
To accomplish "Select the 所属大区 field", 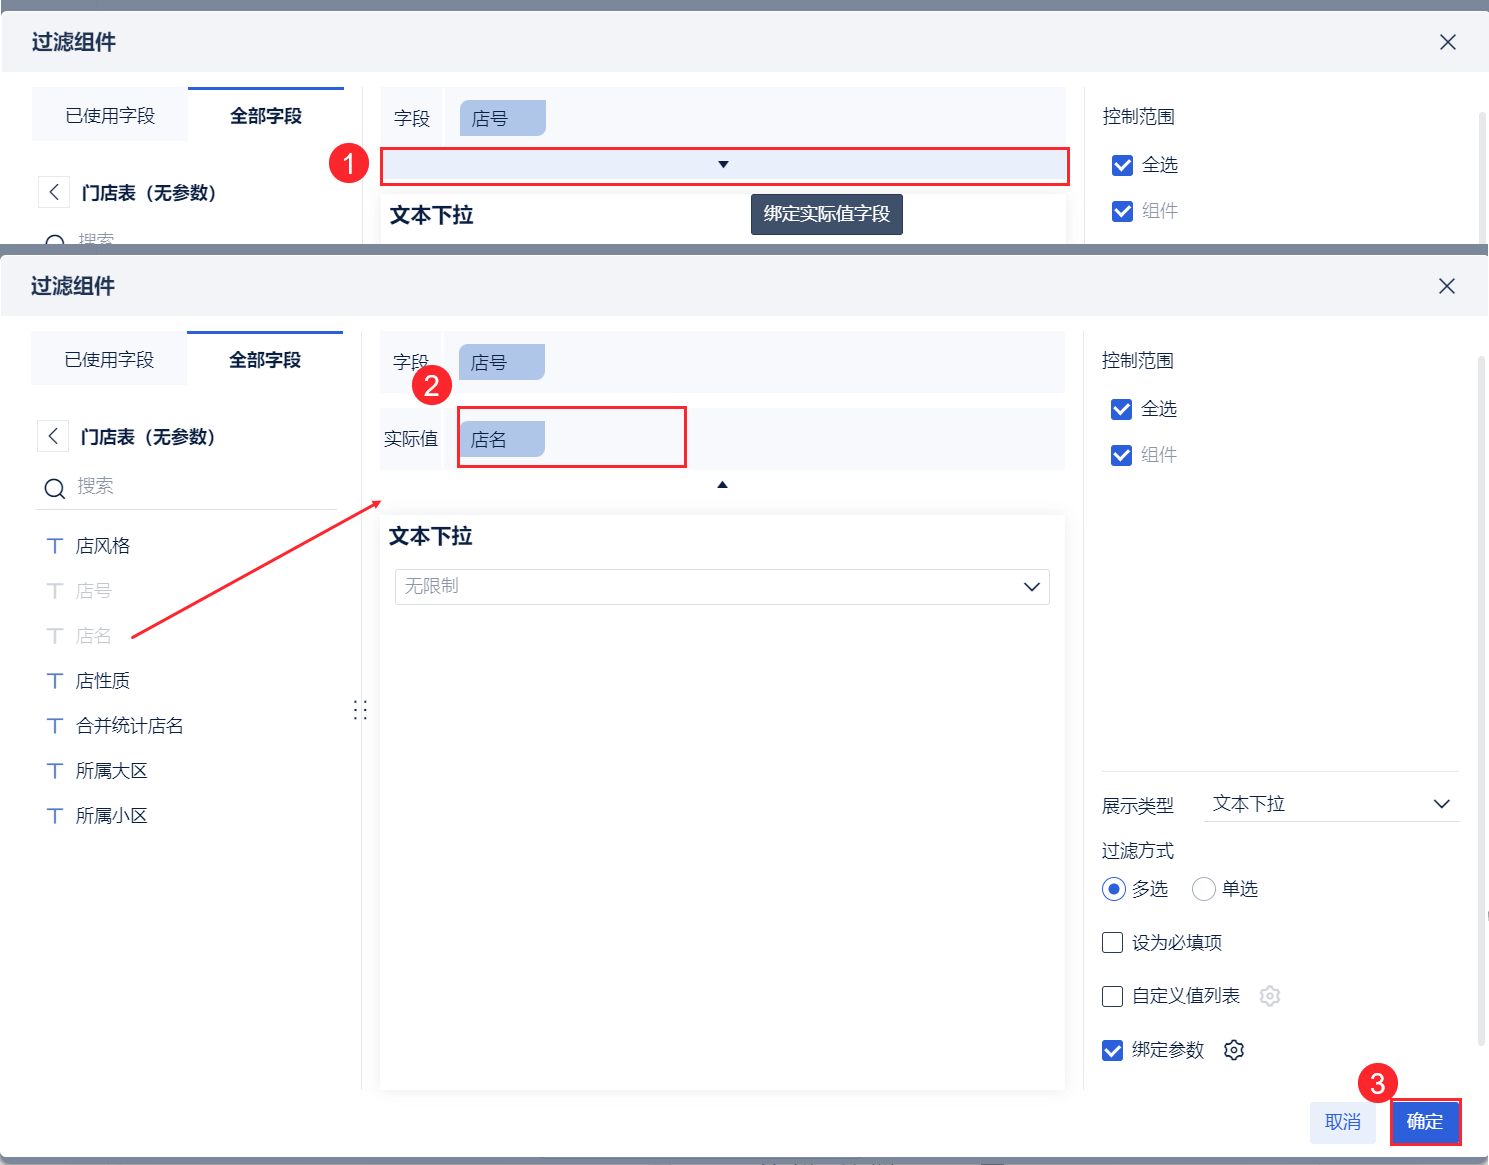I will click(112, 770).
